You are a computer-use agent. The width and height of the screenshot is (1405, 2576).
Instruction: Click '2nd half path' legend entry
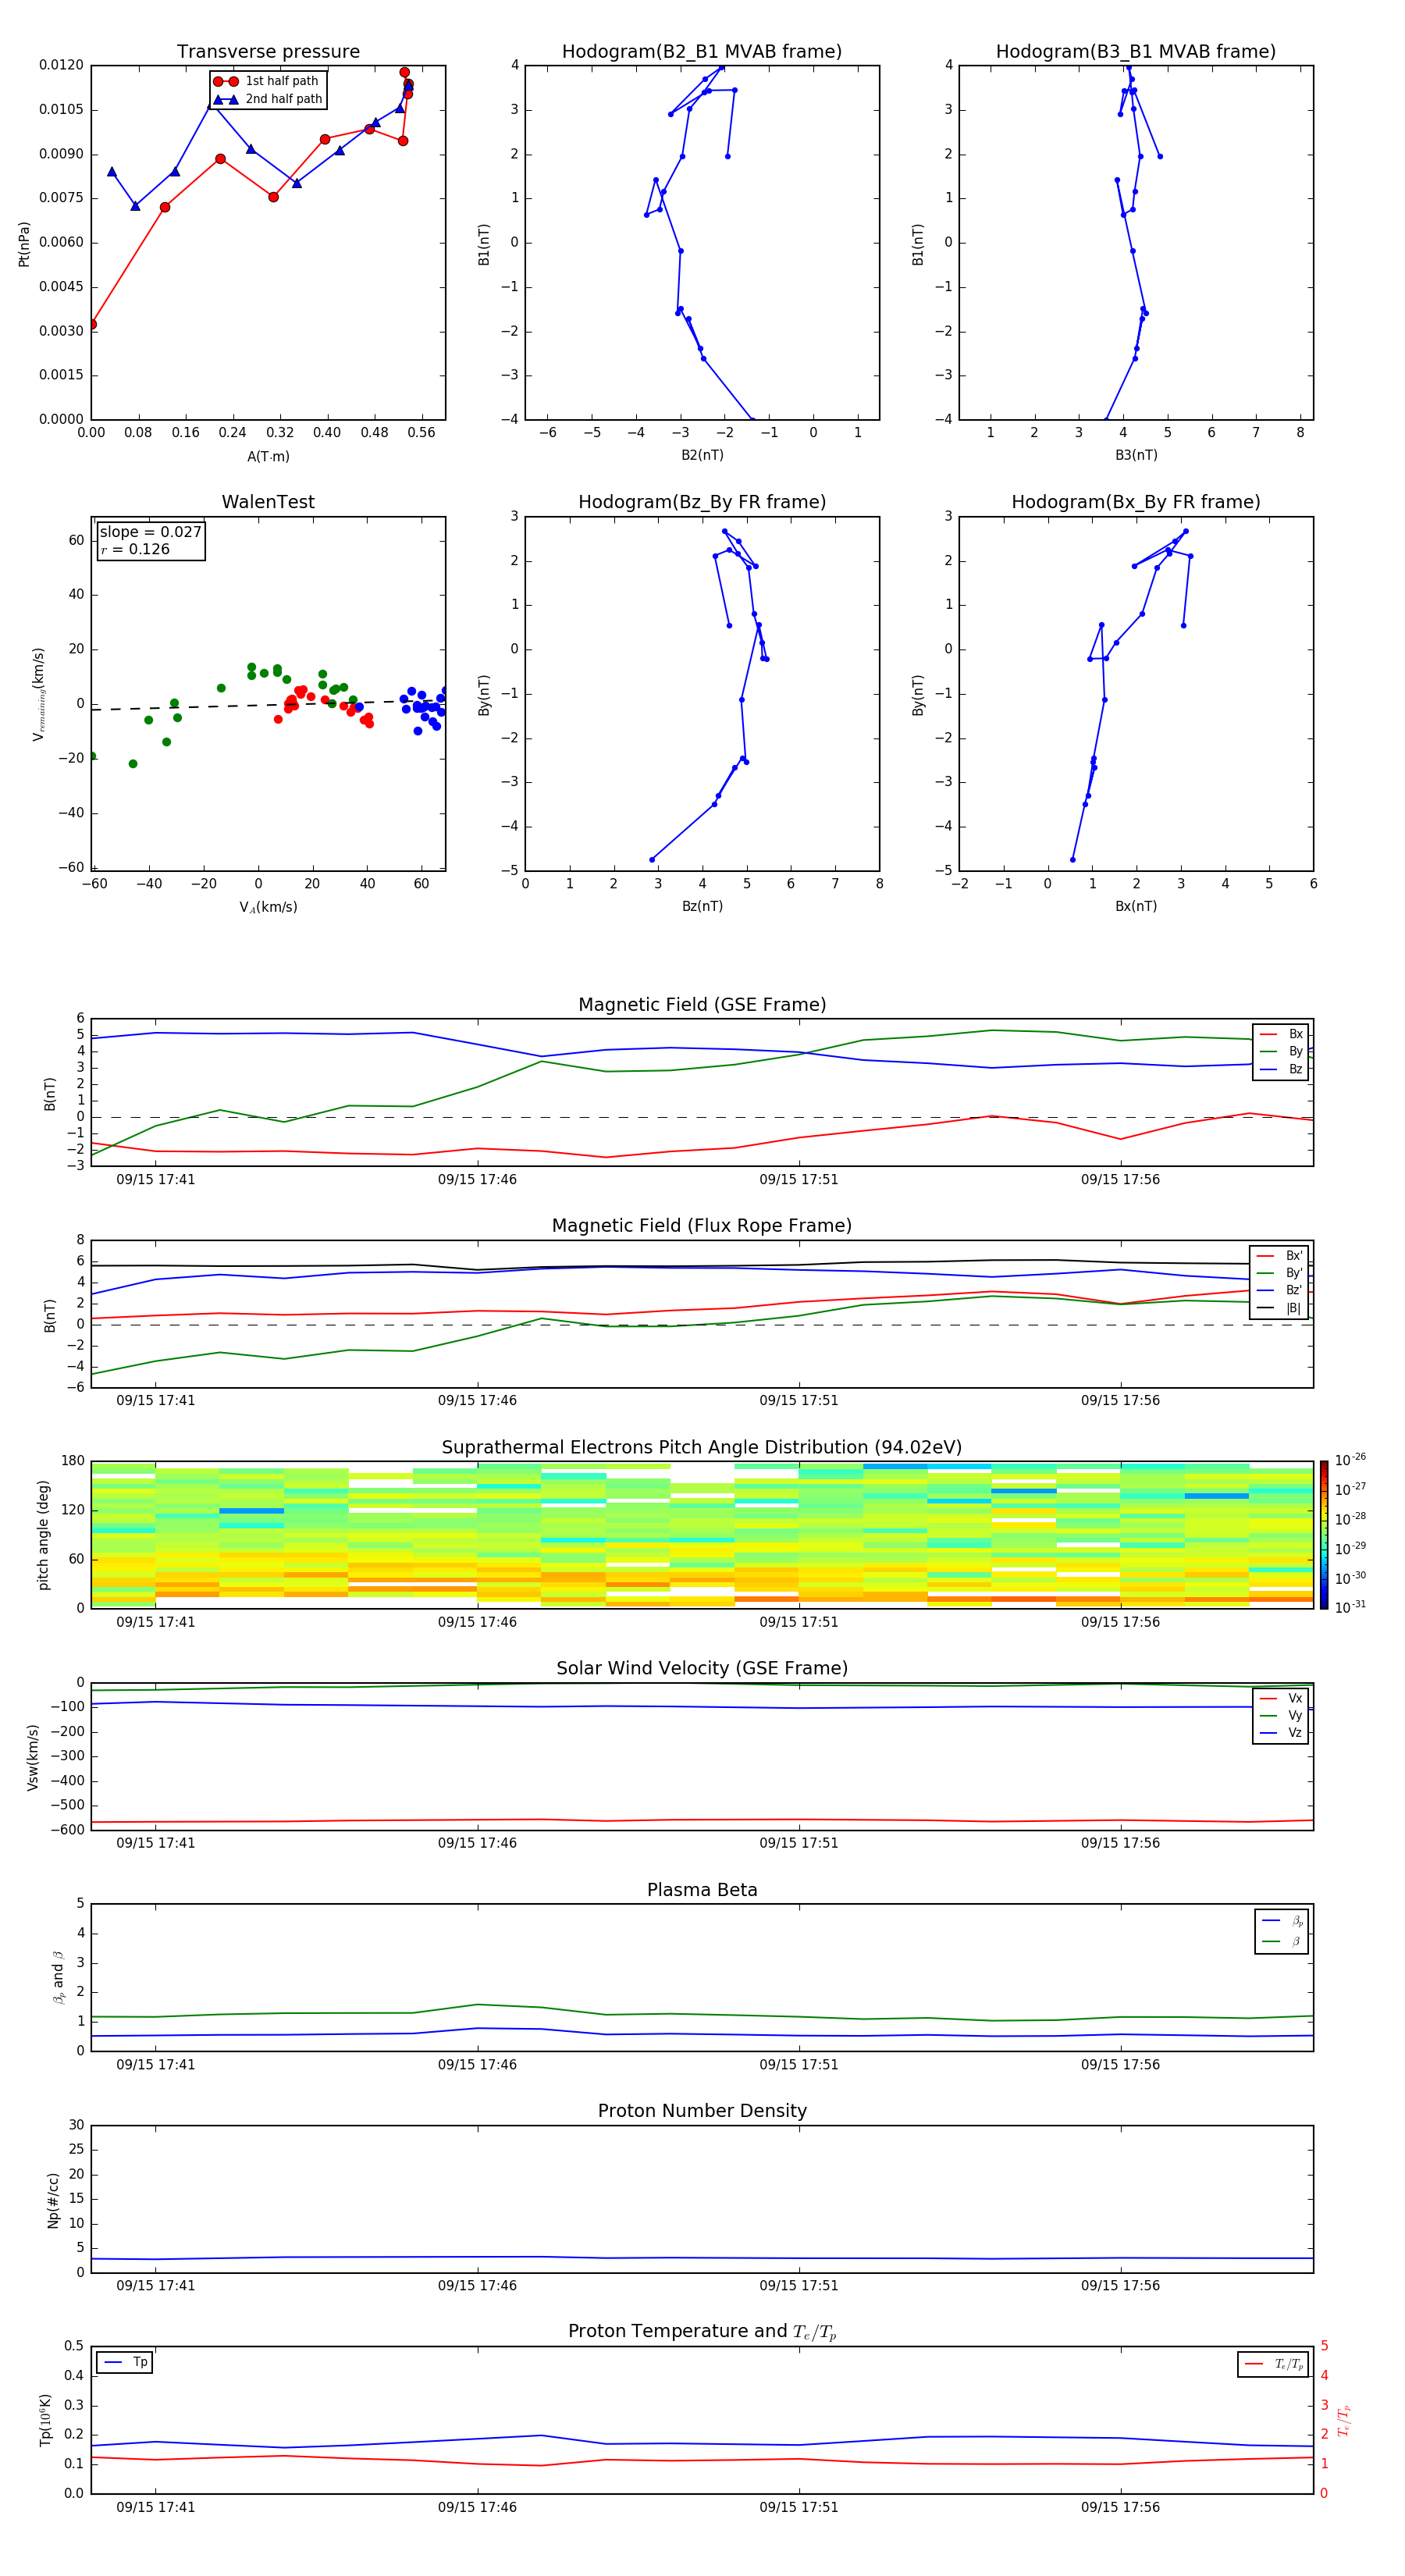268,99
